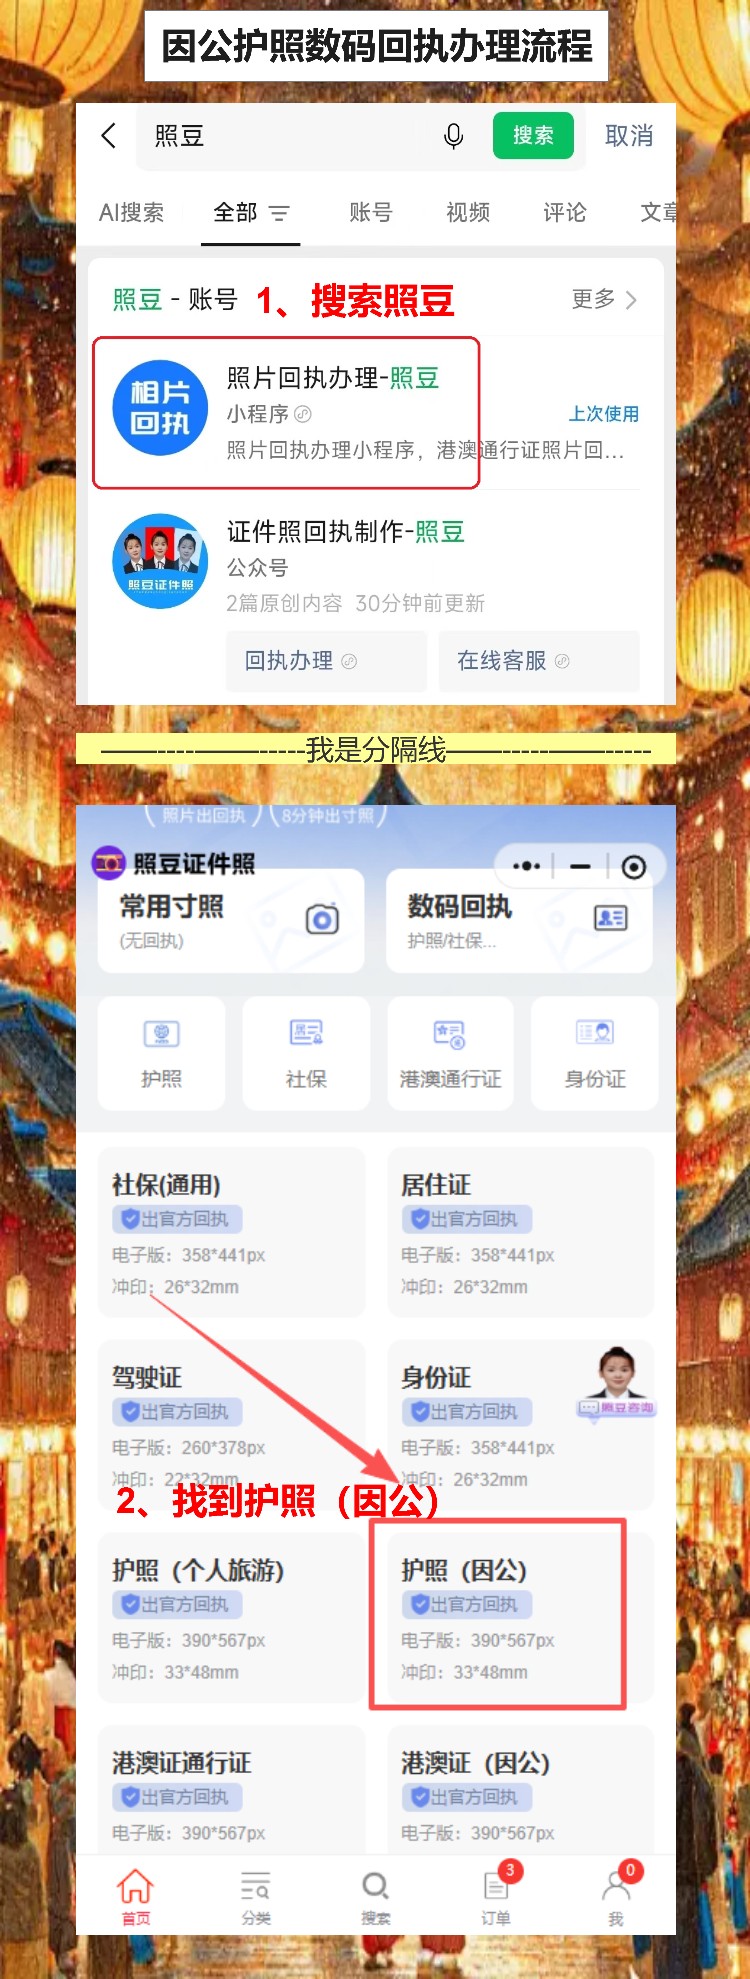Tap the ID card icon on 数码回执

(x=610, y=918)
